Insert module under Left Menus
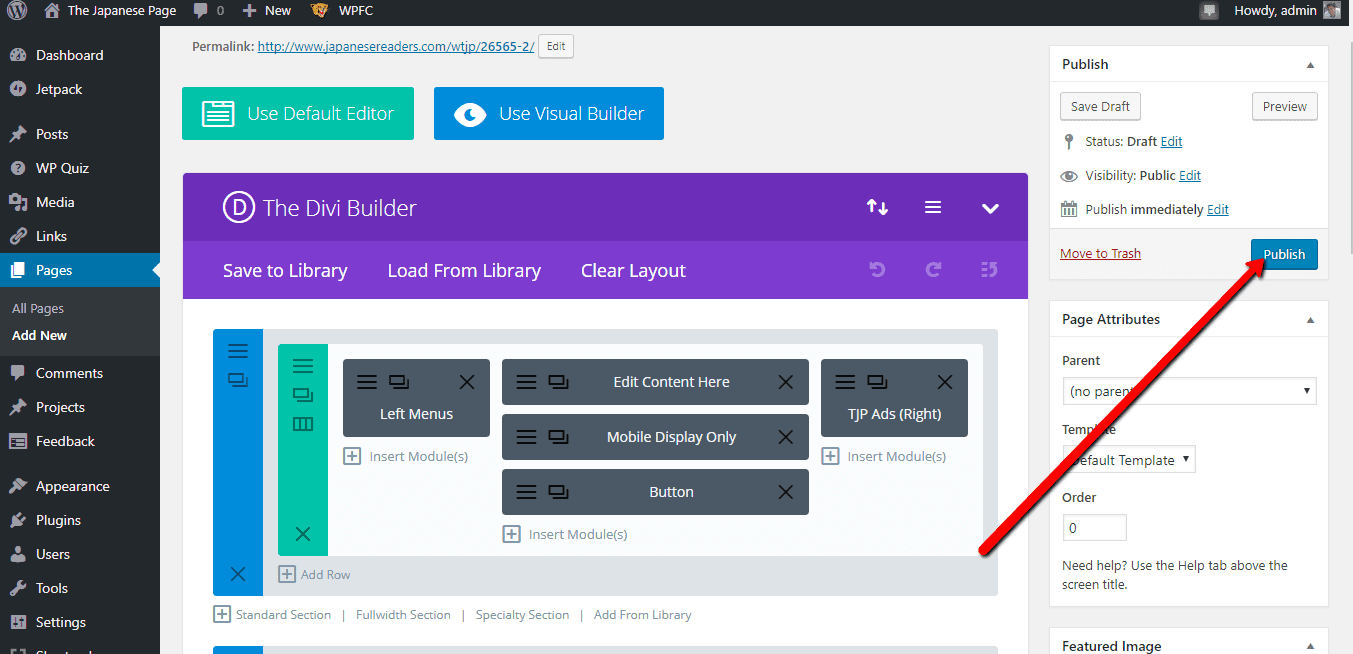Screen dimensions: 1353x654 (406, 456)
